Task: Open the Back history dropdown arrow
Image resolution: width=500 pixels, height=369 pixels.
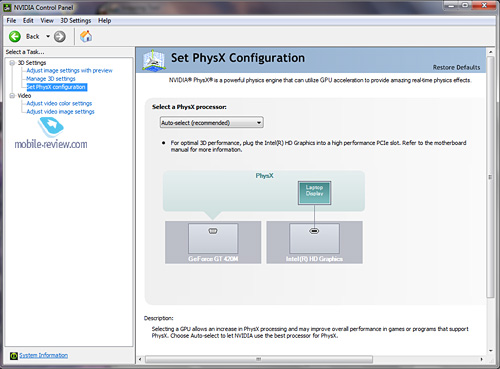Action: coord(48,36)
